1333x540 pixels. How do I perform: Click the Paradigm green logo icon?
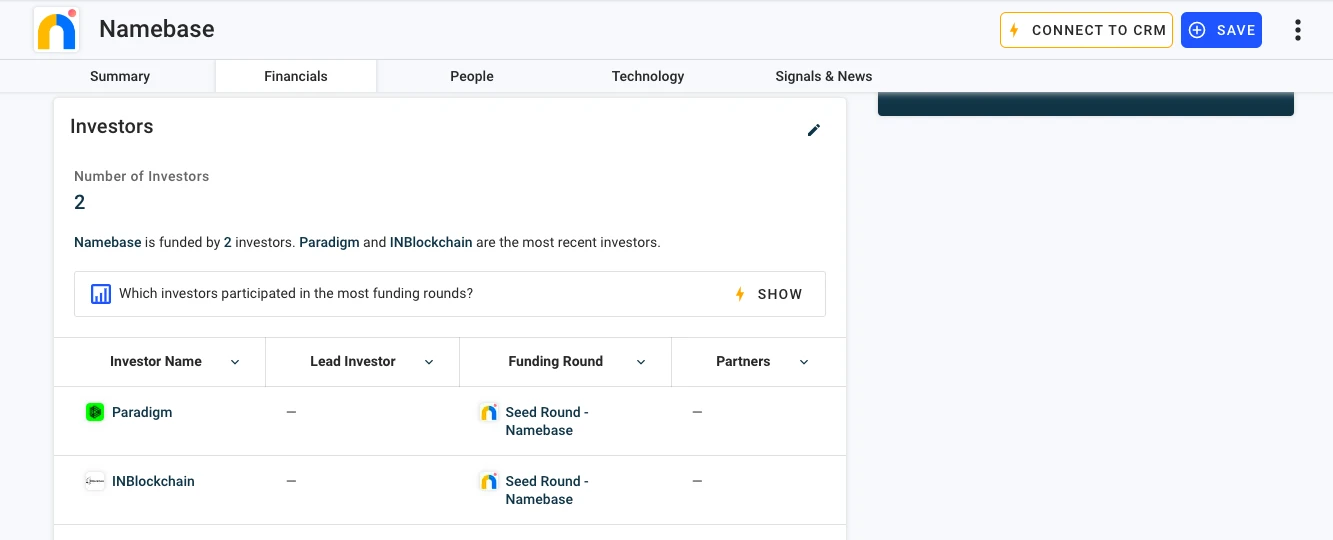[95, 412]
